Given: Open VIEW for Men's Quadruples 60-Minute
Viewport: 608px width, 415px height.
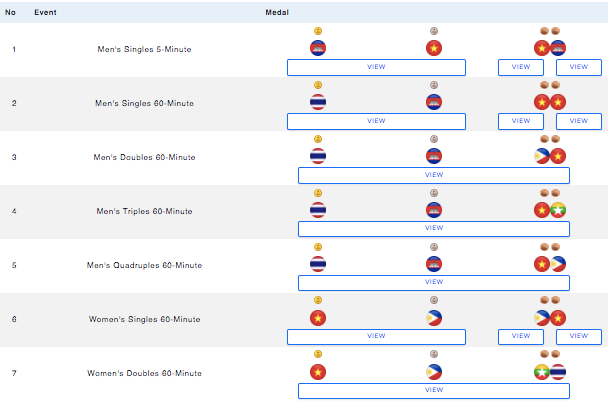Looking at the screenshot, I should [x=434, y=283].
